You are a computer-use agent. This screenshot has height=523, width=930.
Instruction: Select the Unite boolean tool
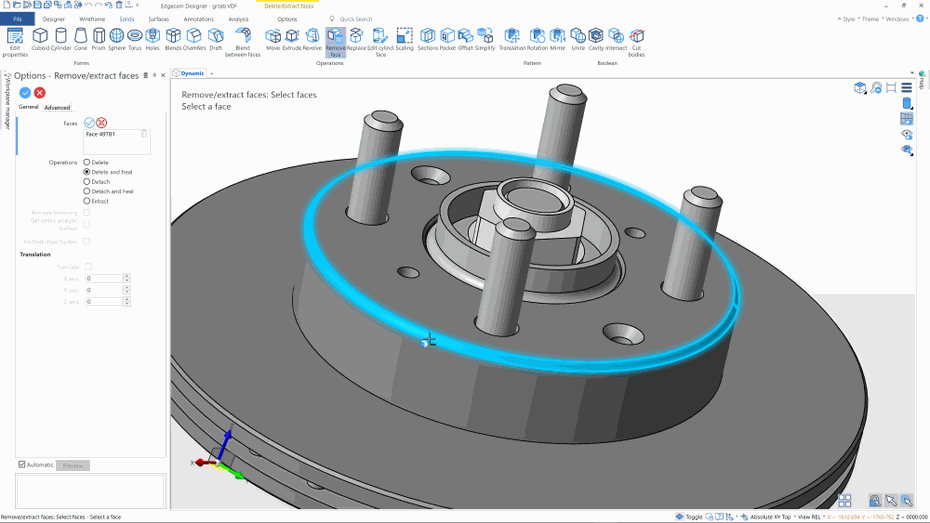tap(578, 38)
